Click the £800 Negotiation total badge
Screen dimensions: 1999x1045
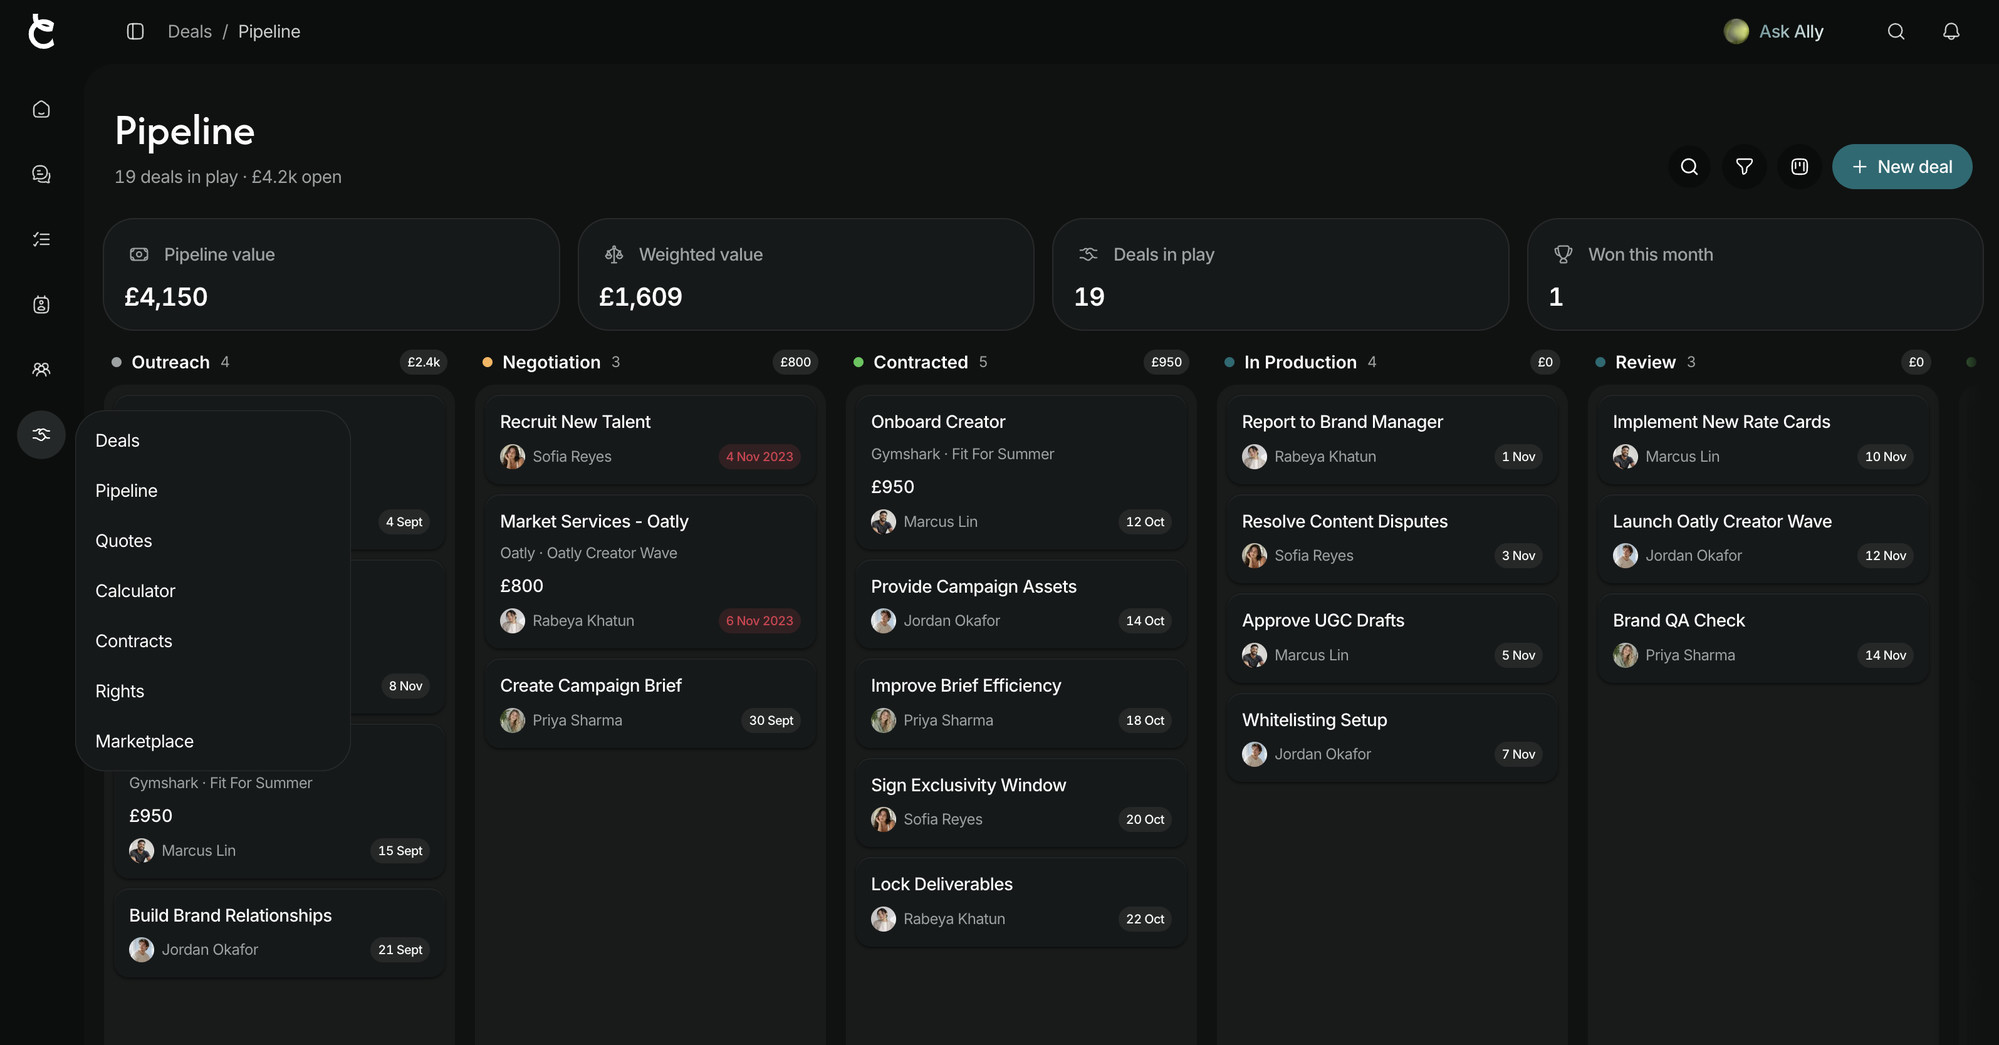(795, 362)
